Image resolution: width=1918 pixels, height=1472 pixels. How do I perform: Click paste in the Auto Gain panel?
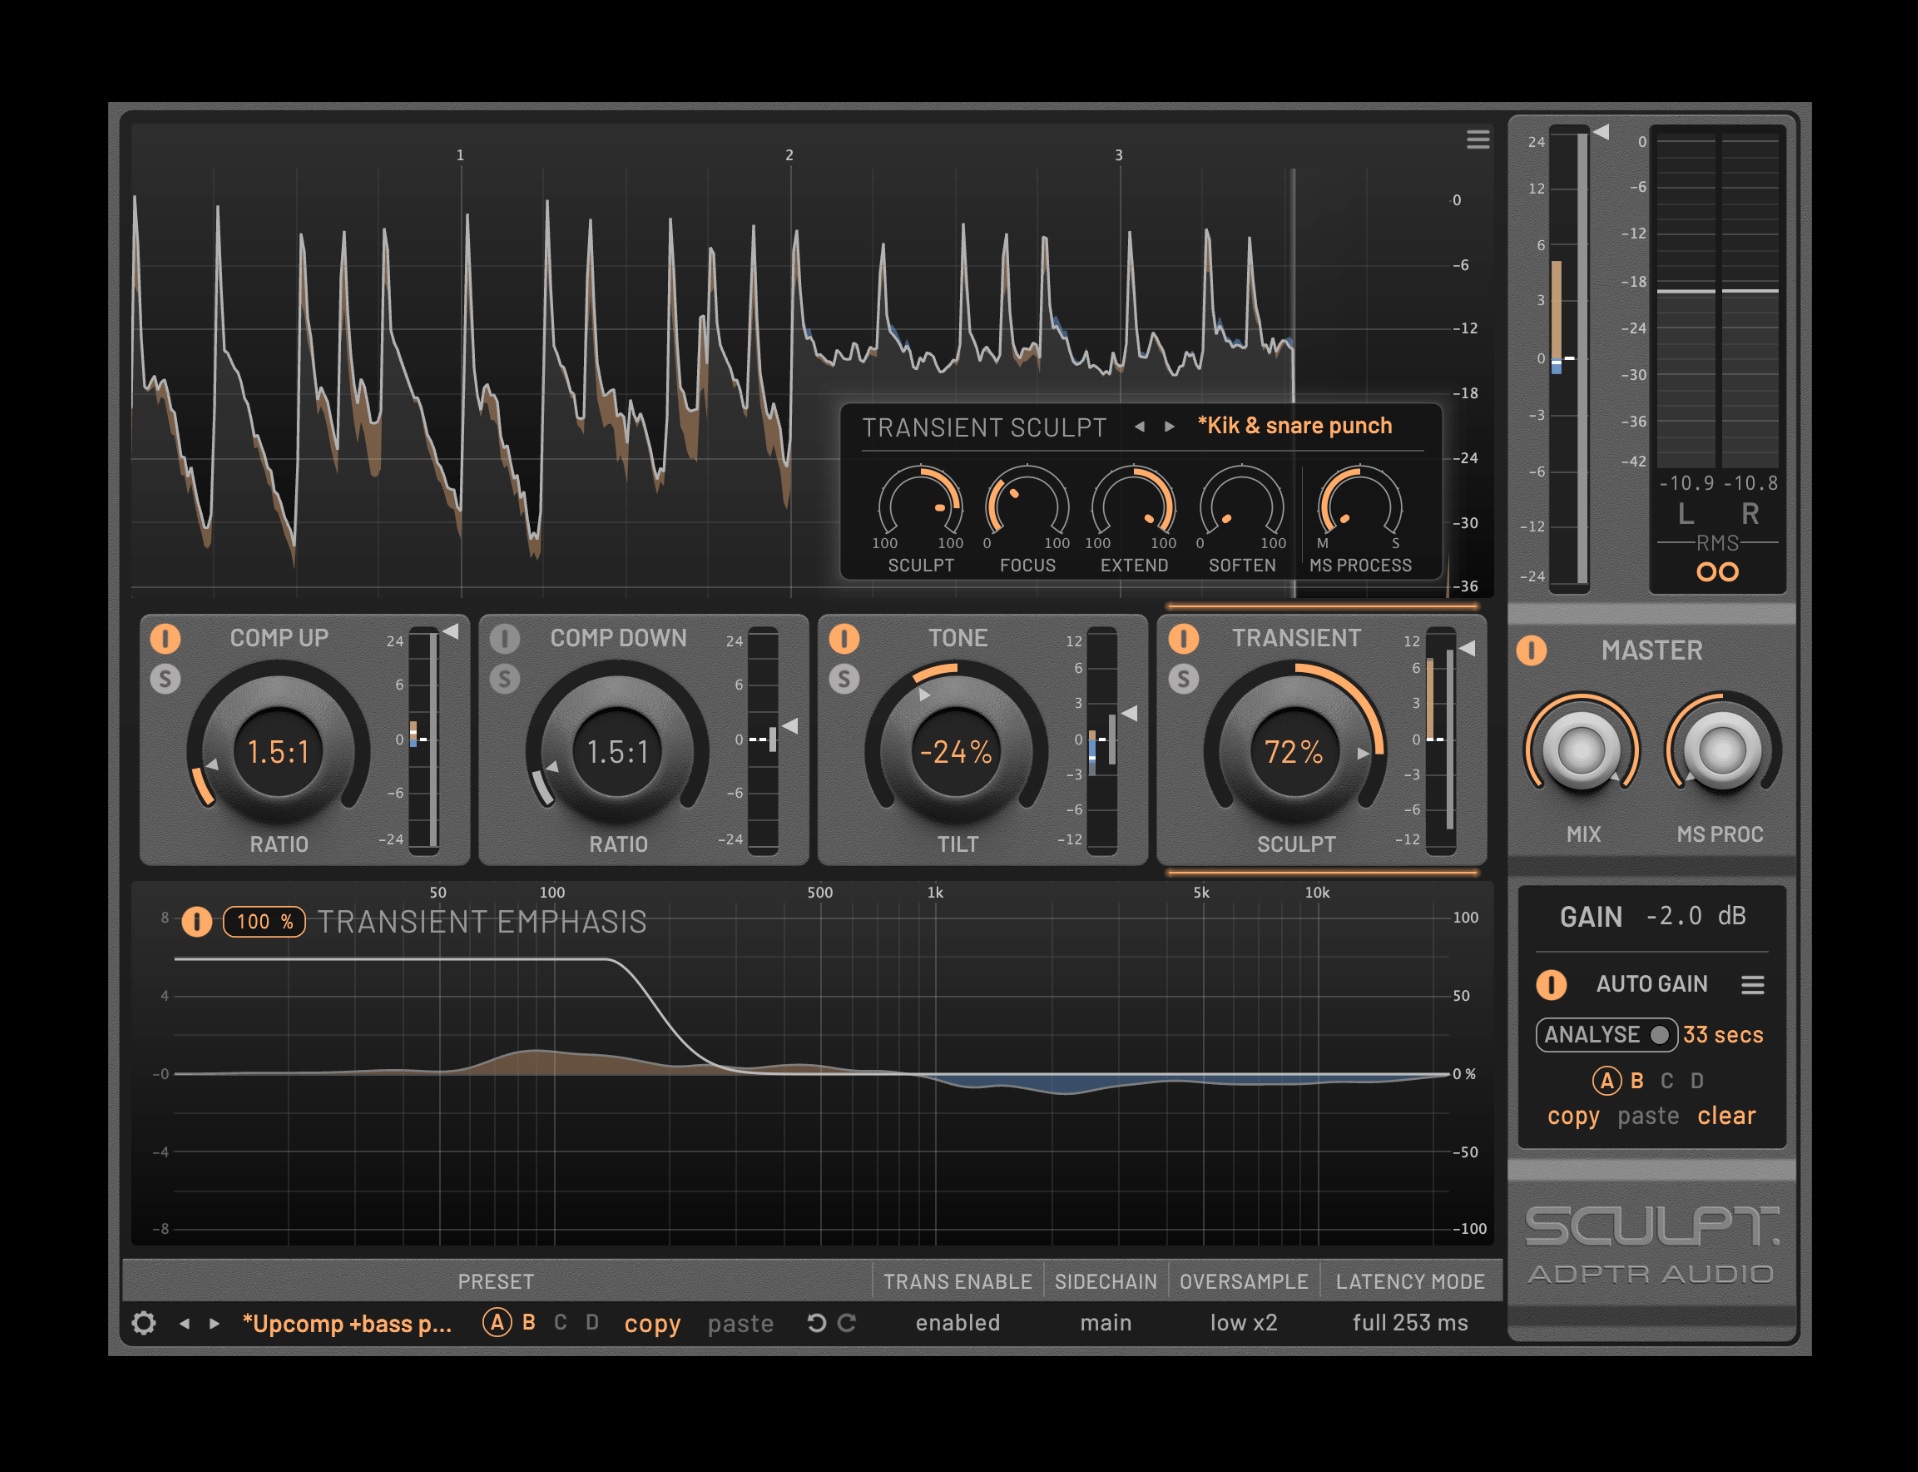(1648, 1116)
